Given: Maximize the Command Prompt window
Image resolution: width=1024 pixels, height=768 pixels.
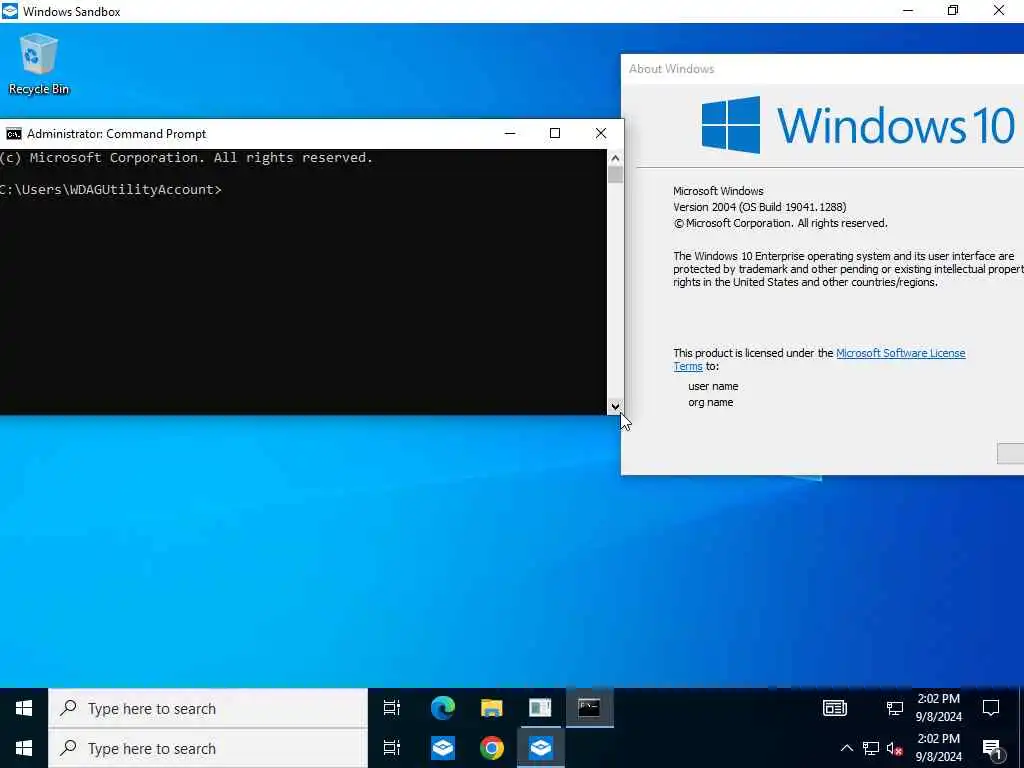Looking at the screenshot, I should point(555,133).
